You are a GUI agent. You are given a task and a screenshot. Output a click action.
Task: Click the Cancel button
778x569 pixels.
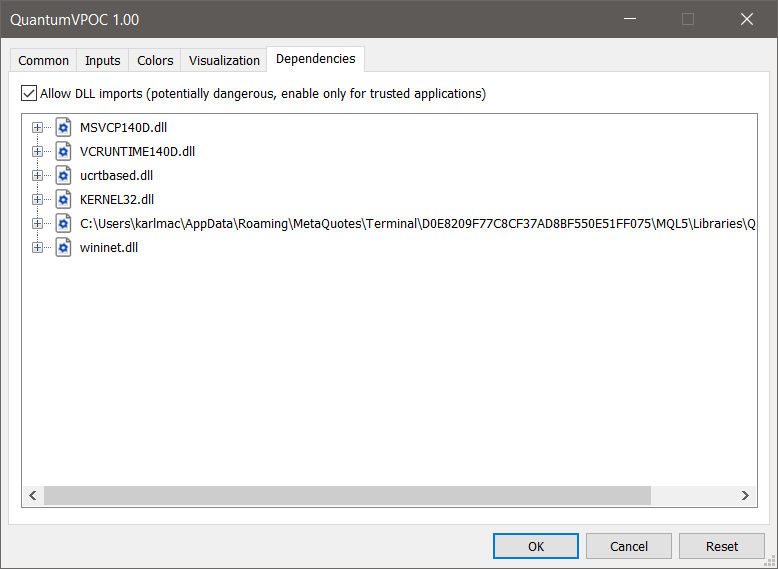tap(629, 546)
